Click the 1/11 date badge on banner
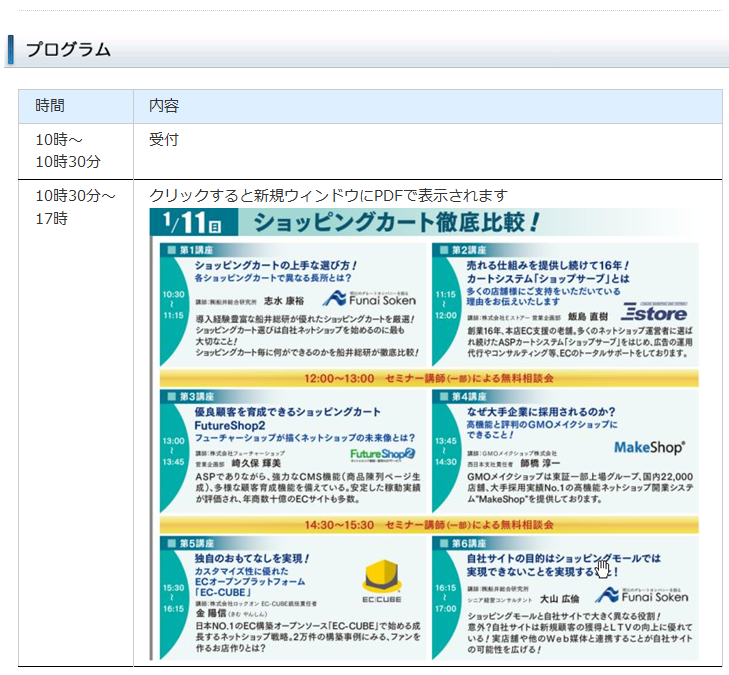Screen dimensions: 729x675 (193, 222)
